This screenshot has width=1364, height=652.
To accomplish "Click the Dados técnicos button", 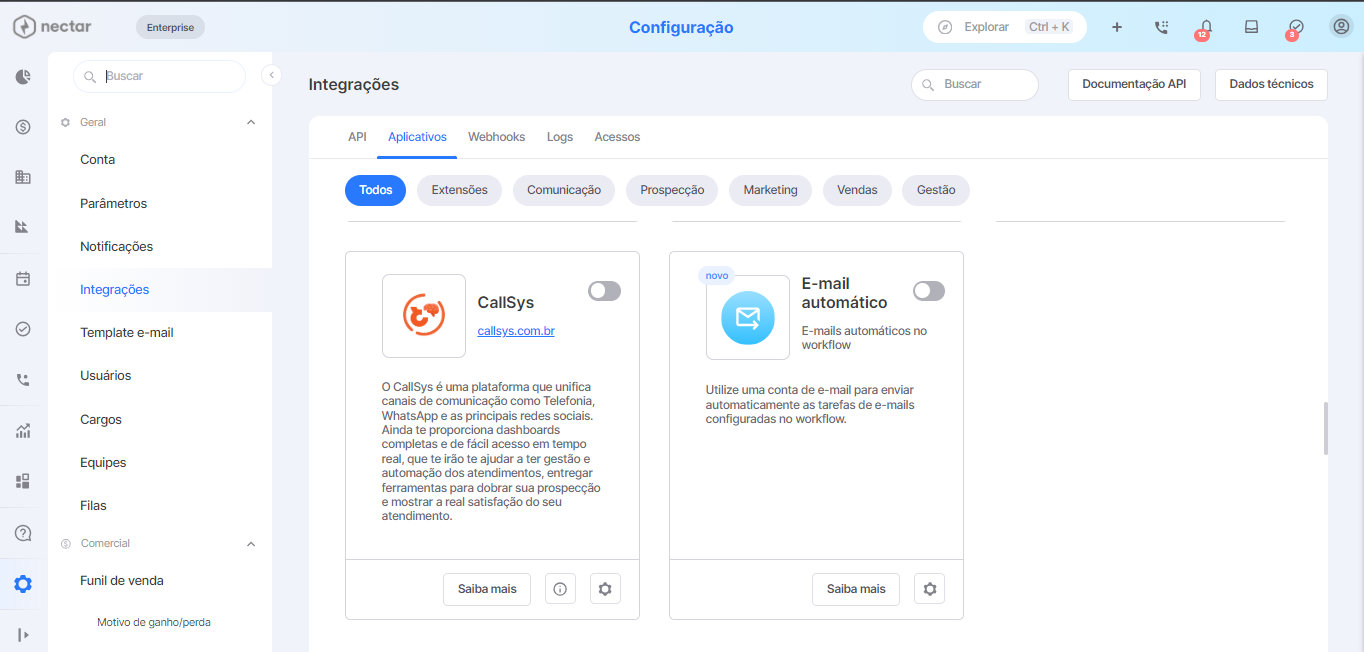I will pyautogui.click(x=1271, y=85).
